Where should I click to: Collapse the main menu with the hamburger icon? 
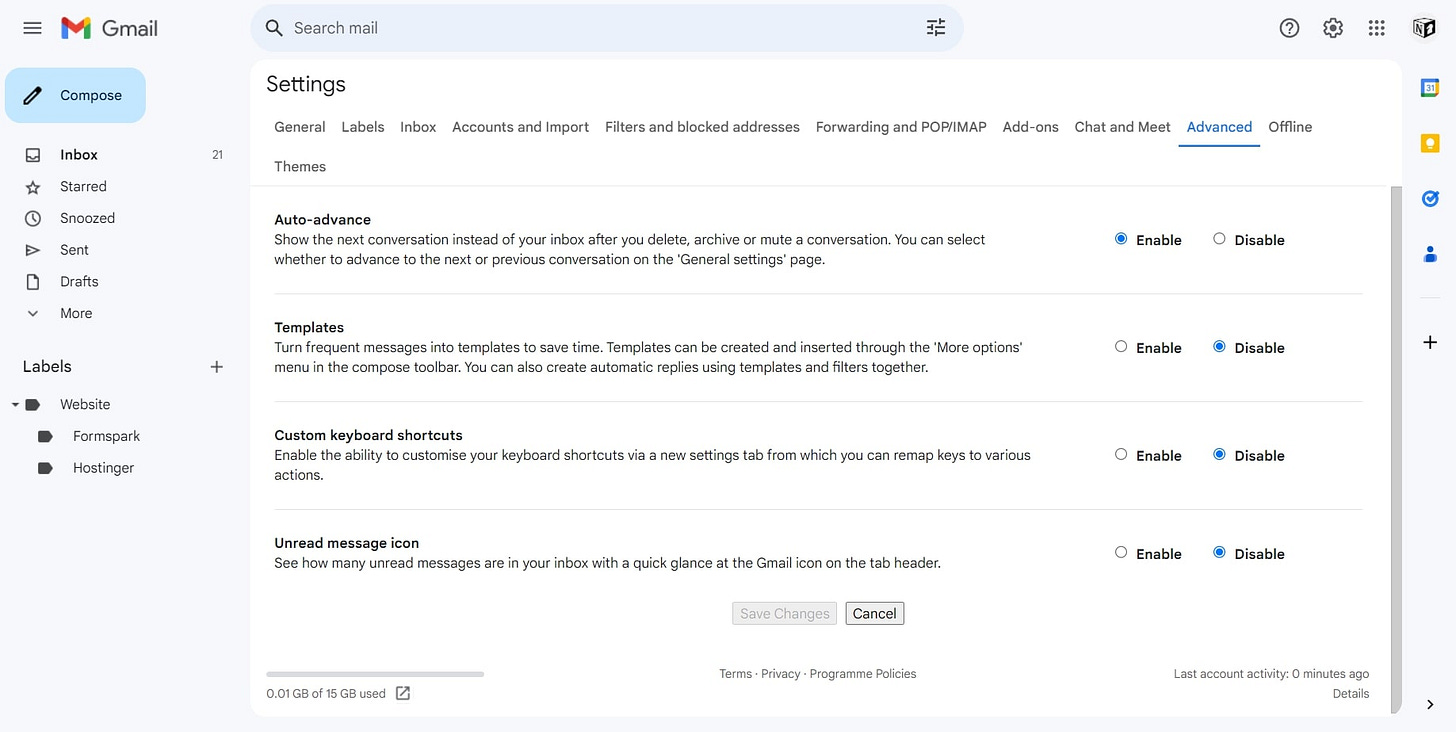[x=32, y=28]
